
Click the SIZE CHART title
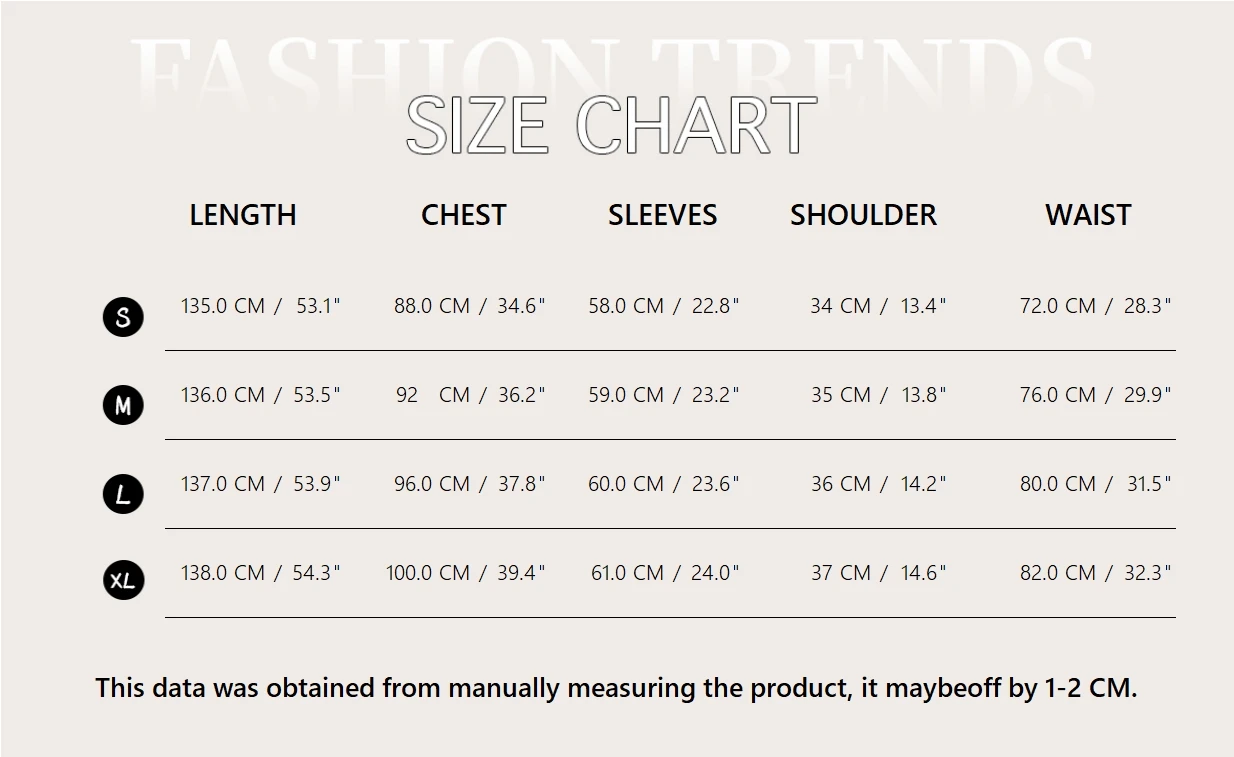point(611,126)
